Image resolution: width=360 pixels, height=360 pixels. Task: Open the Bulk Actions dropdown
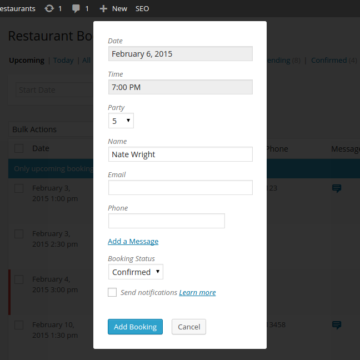51,129
